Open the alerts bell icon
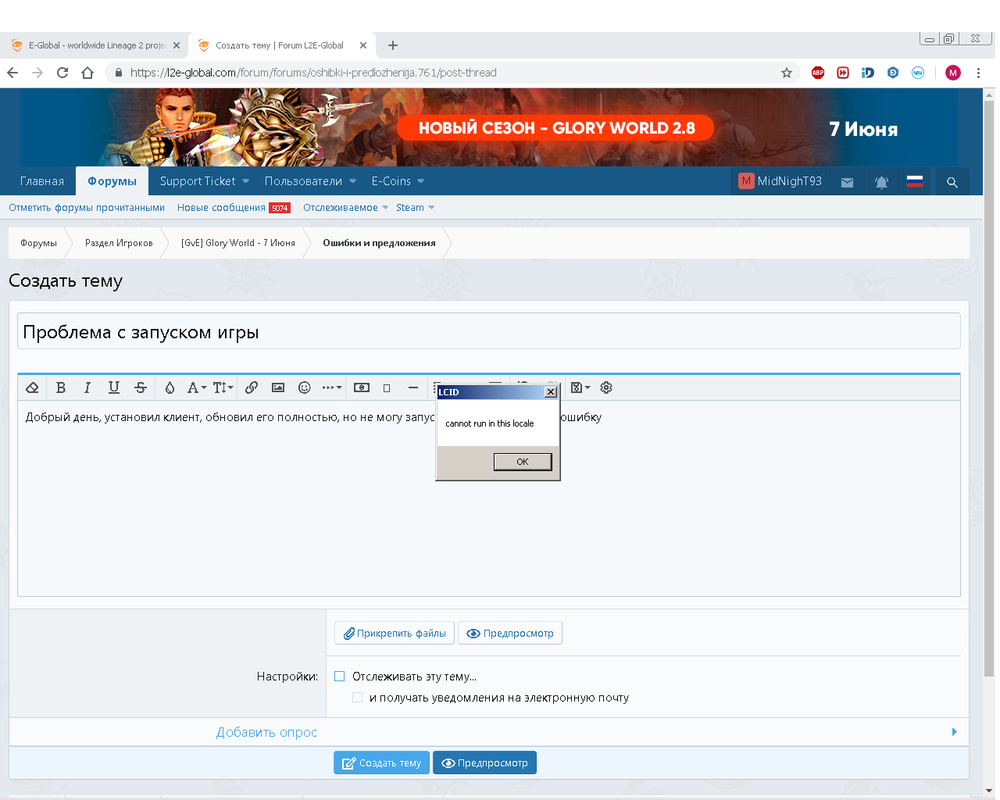 (881, 182)
